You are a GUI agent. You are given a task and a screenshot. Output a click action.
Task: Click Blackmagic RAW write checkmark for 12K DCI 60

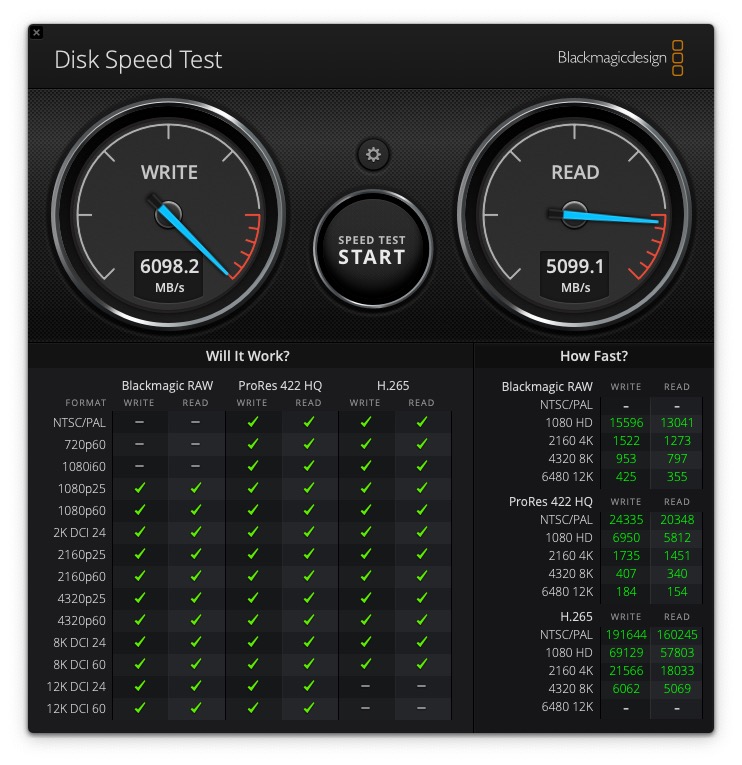(140, 708)
